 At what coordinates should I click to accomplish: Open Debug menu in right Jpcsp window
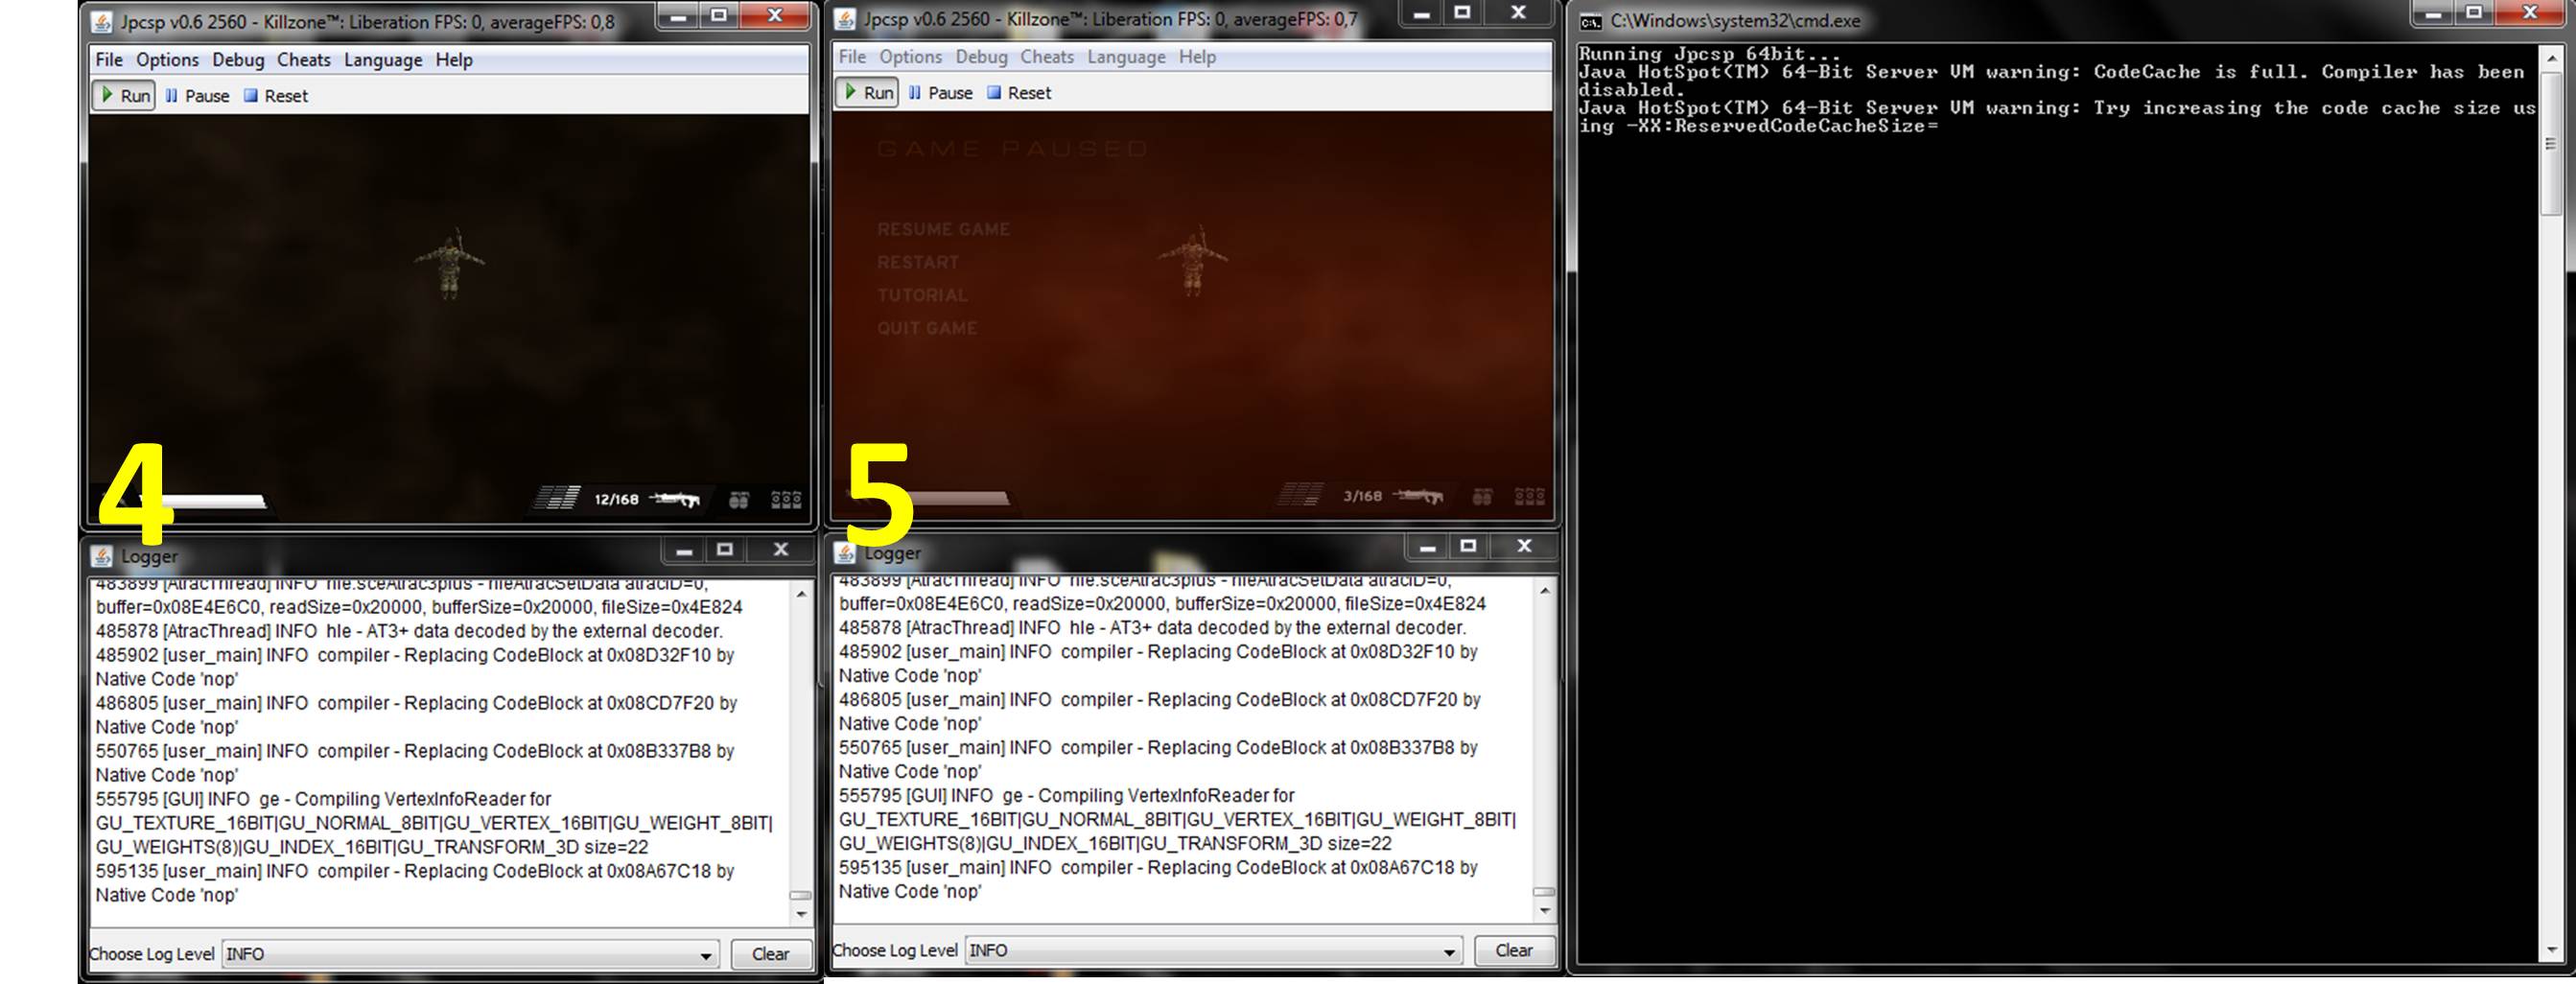click(981, 57)
